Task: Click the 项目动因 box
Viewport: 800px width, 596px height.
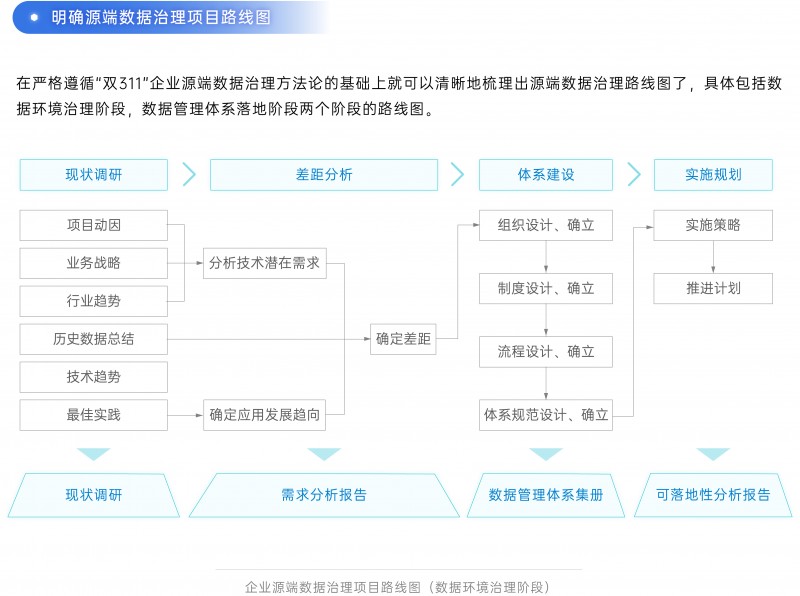Action: 94,225
